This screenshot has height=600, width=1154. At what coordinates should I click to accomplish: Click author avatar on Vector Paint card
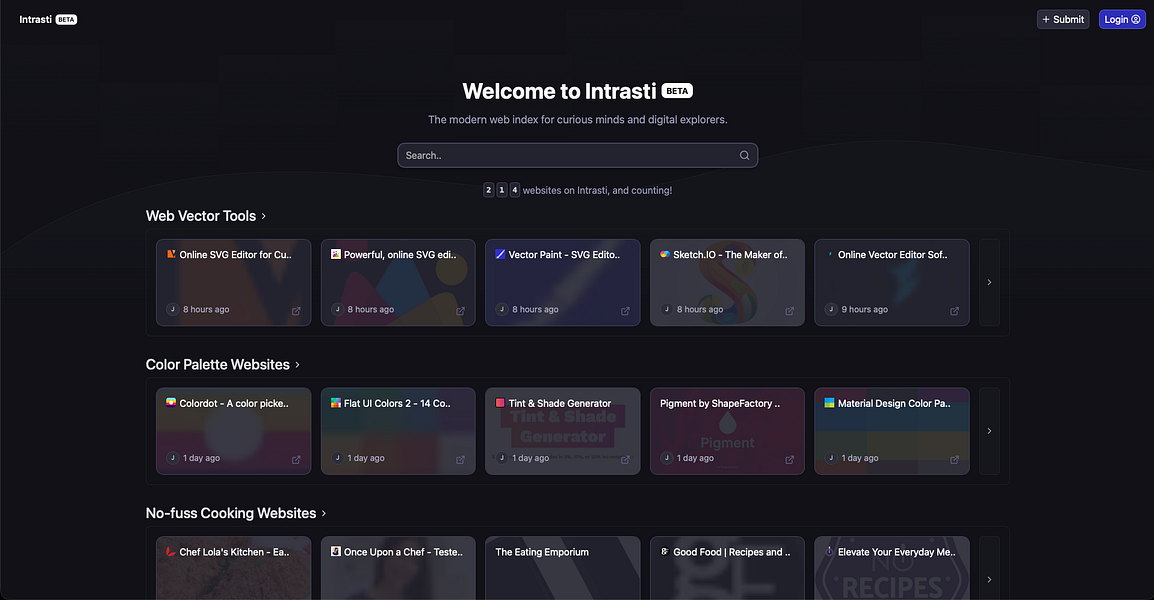(502, 309)
